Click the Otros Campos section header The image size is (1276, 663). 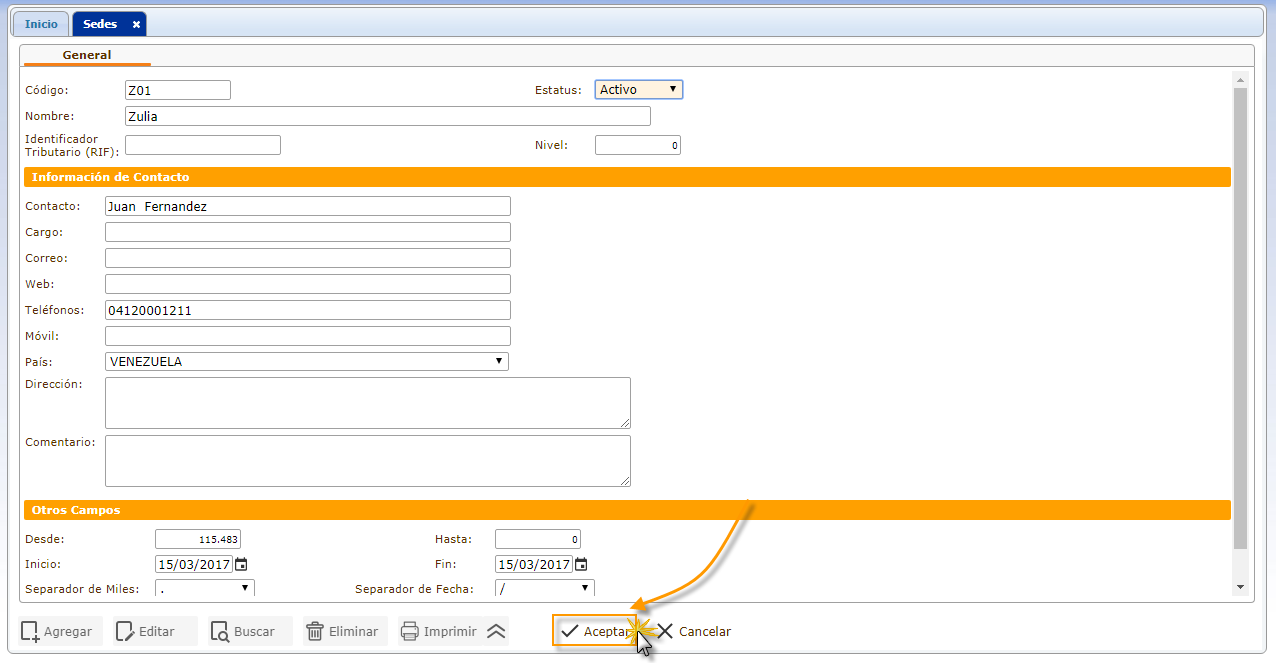(x=627, y=510)
